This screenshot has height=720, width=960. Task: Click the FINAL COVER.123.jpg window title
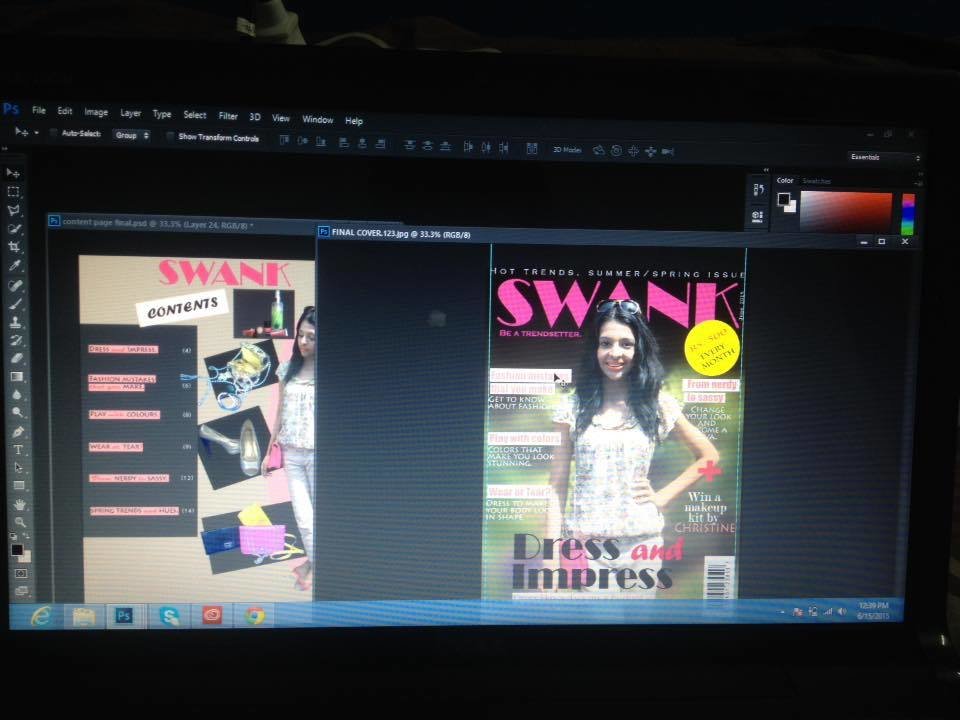[401, 234]
